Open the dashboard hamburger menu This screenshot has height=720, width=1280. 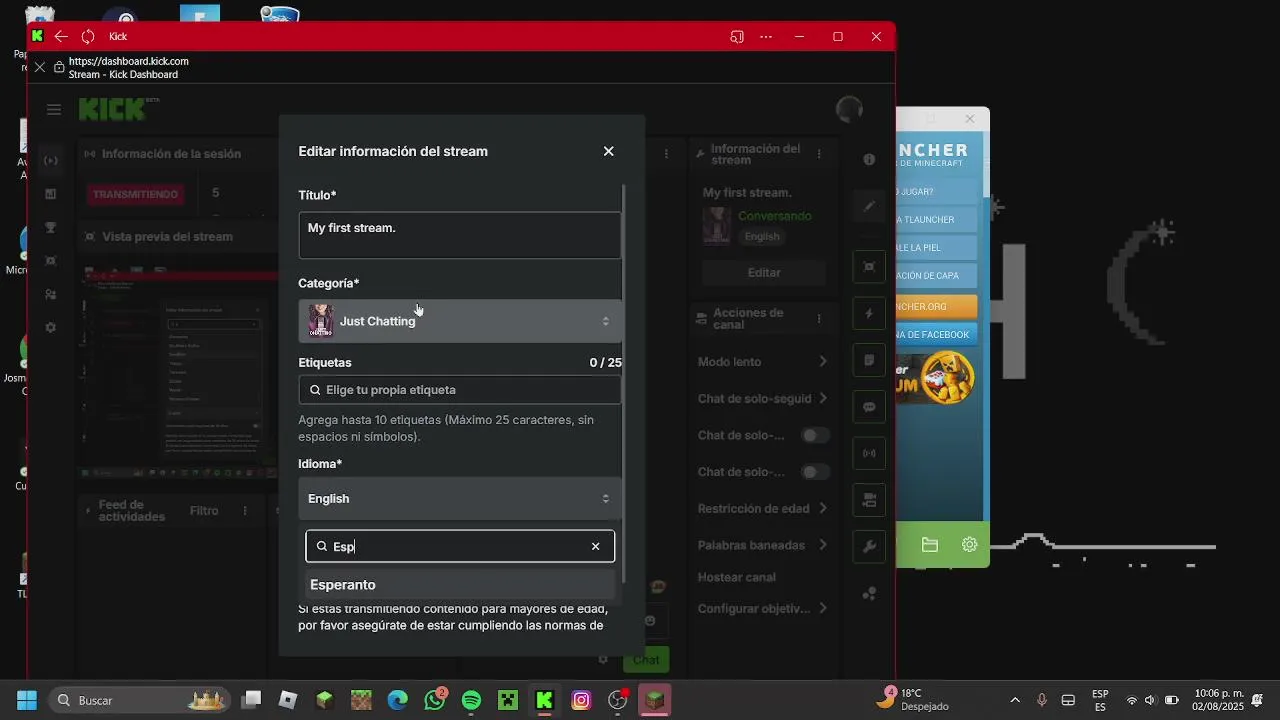(x=54, y=110)
